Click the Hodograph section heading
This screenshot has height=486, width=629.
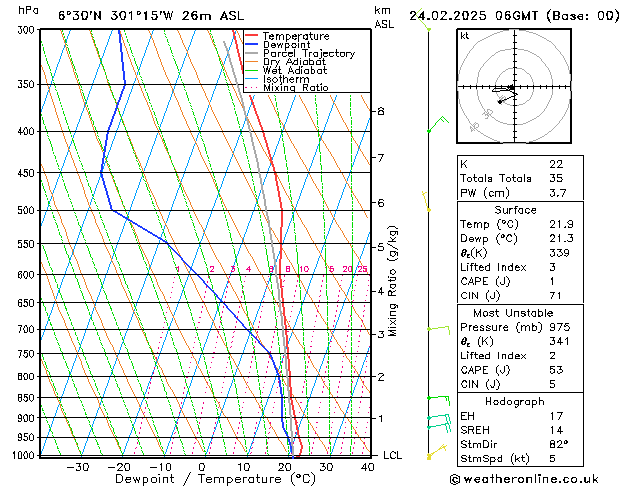[515, 402]
